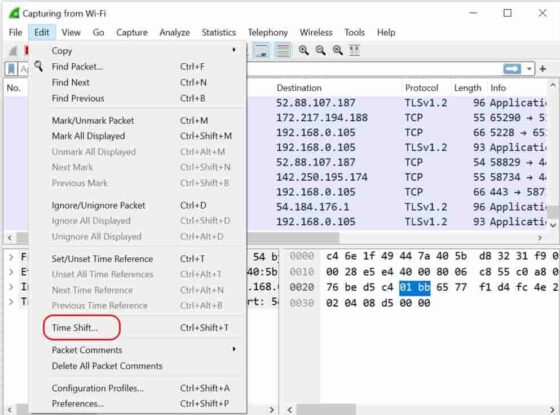Open the File menu
This screenshot has height=415, width=560.
(15, 32)
